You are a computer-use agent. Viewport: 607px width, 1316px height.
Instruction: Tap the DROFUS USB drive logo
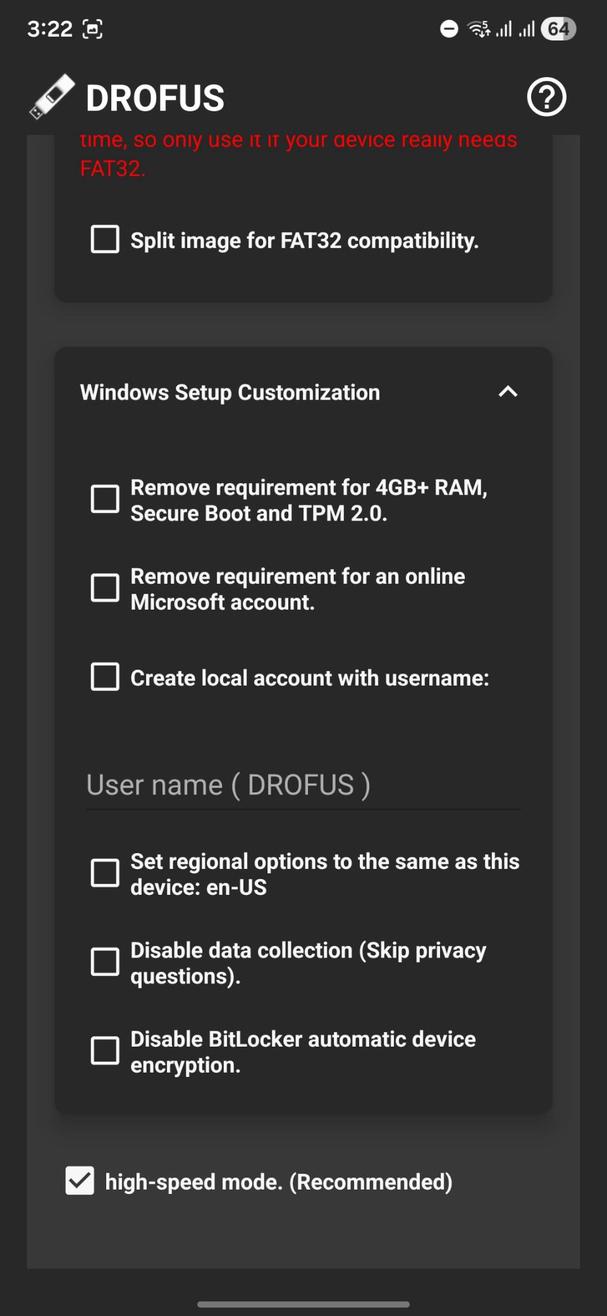[x=50, y=95]
